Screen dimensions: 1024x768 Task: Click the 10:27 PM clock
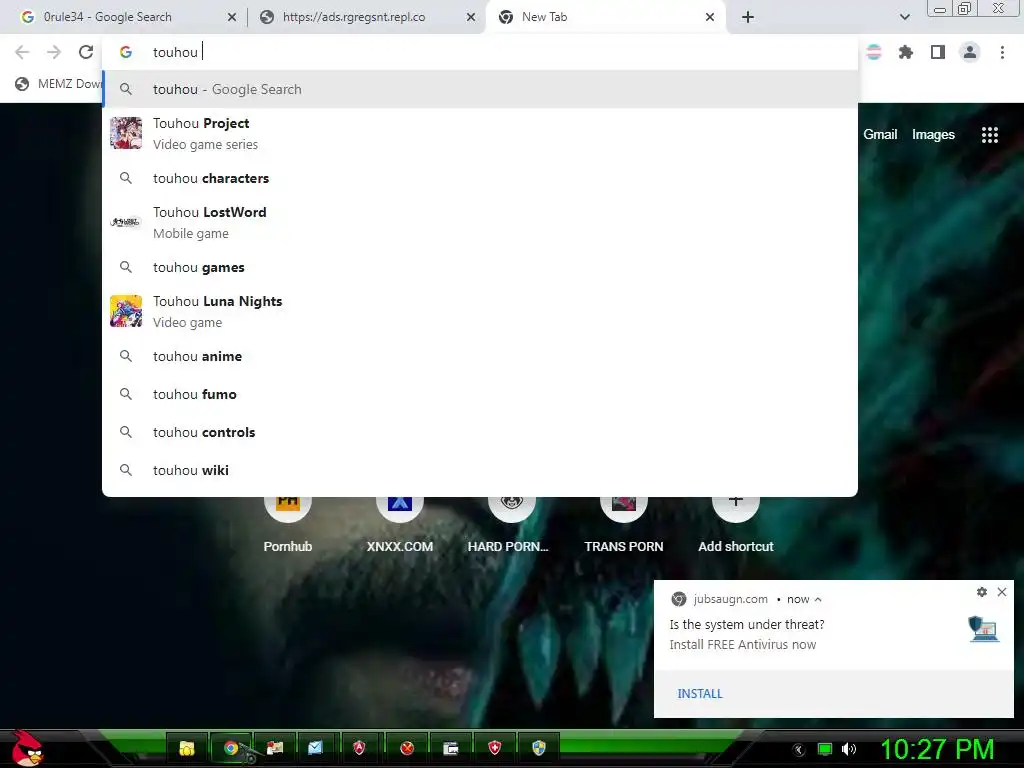[938, 749]
